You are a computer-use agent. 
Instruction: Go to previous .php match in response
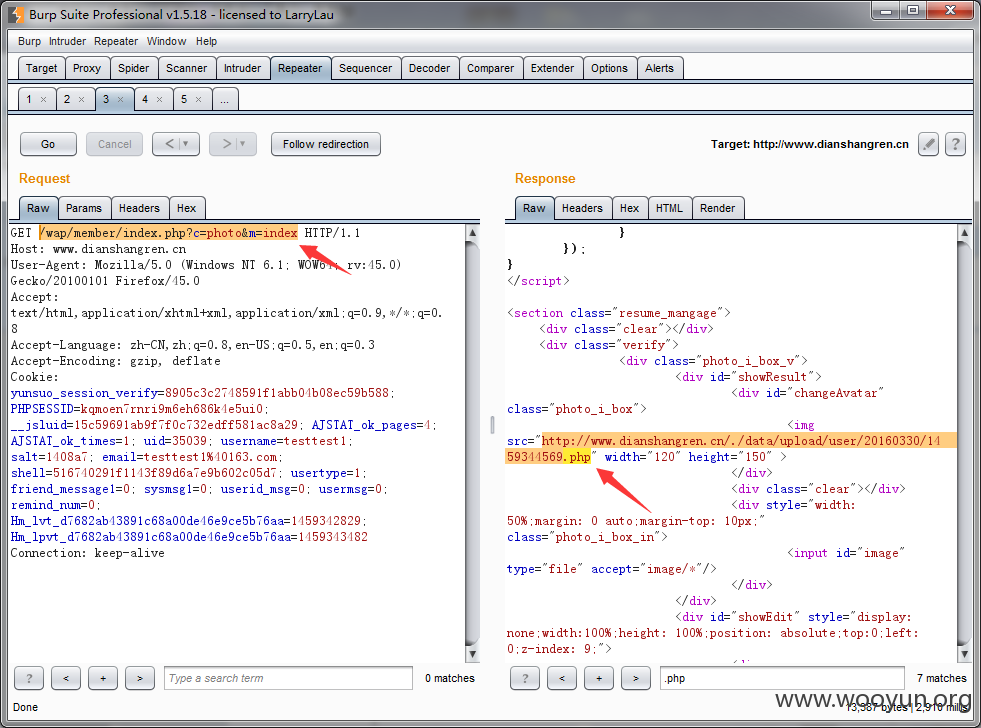click(562, 678)
